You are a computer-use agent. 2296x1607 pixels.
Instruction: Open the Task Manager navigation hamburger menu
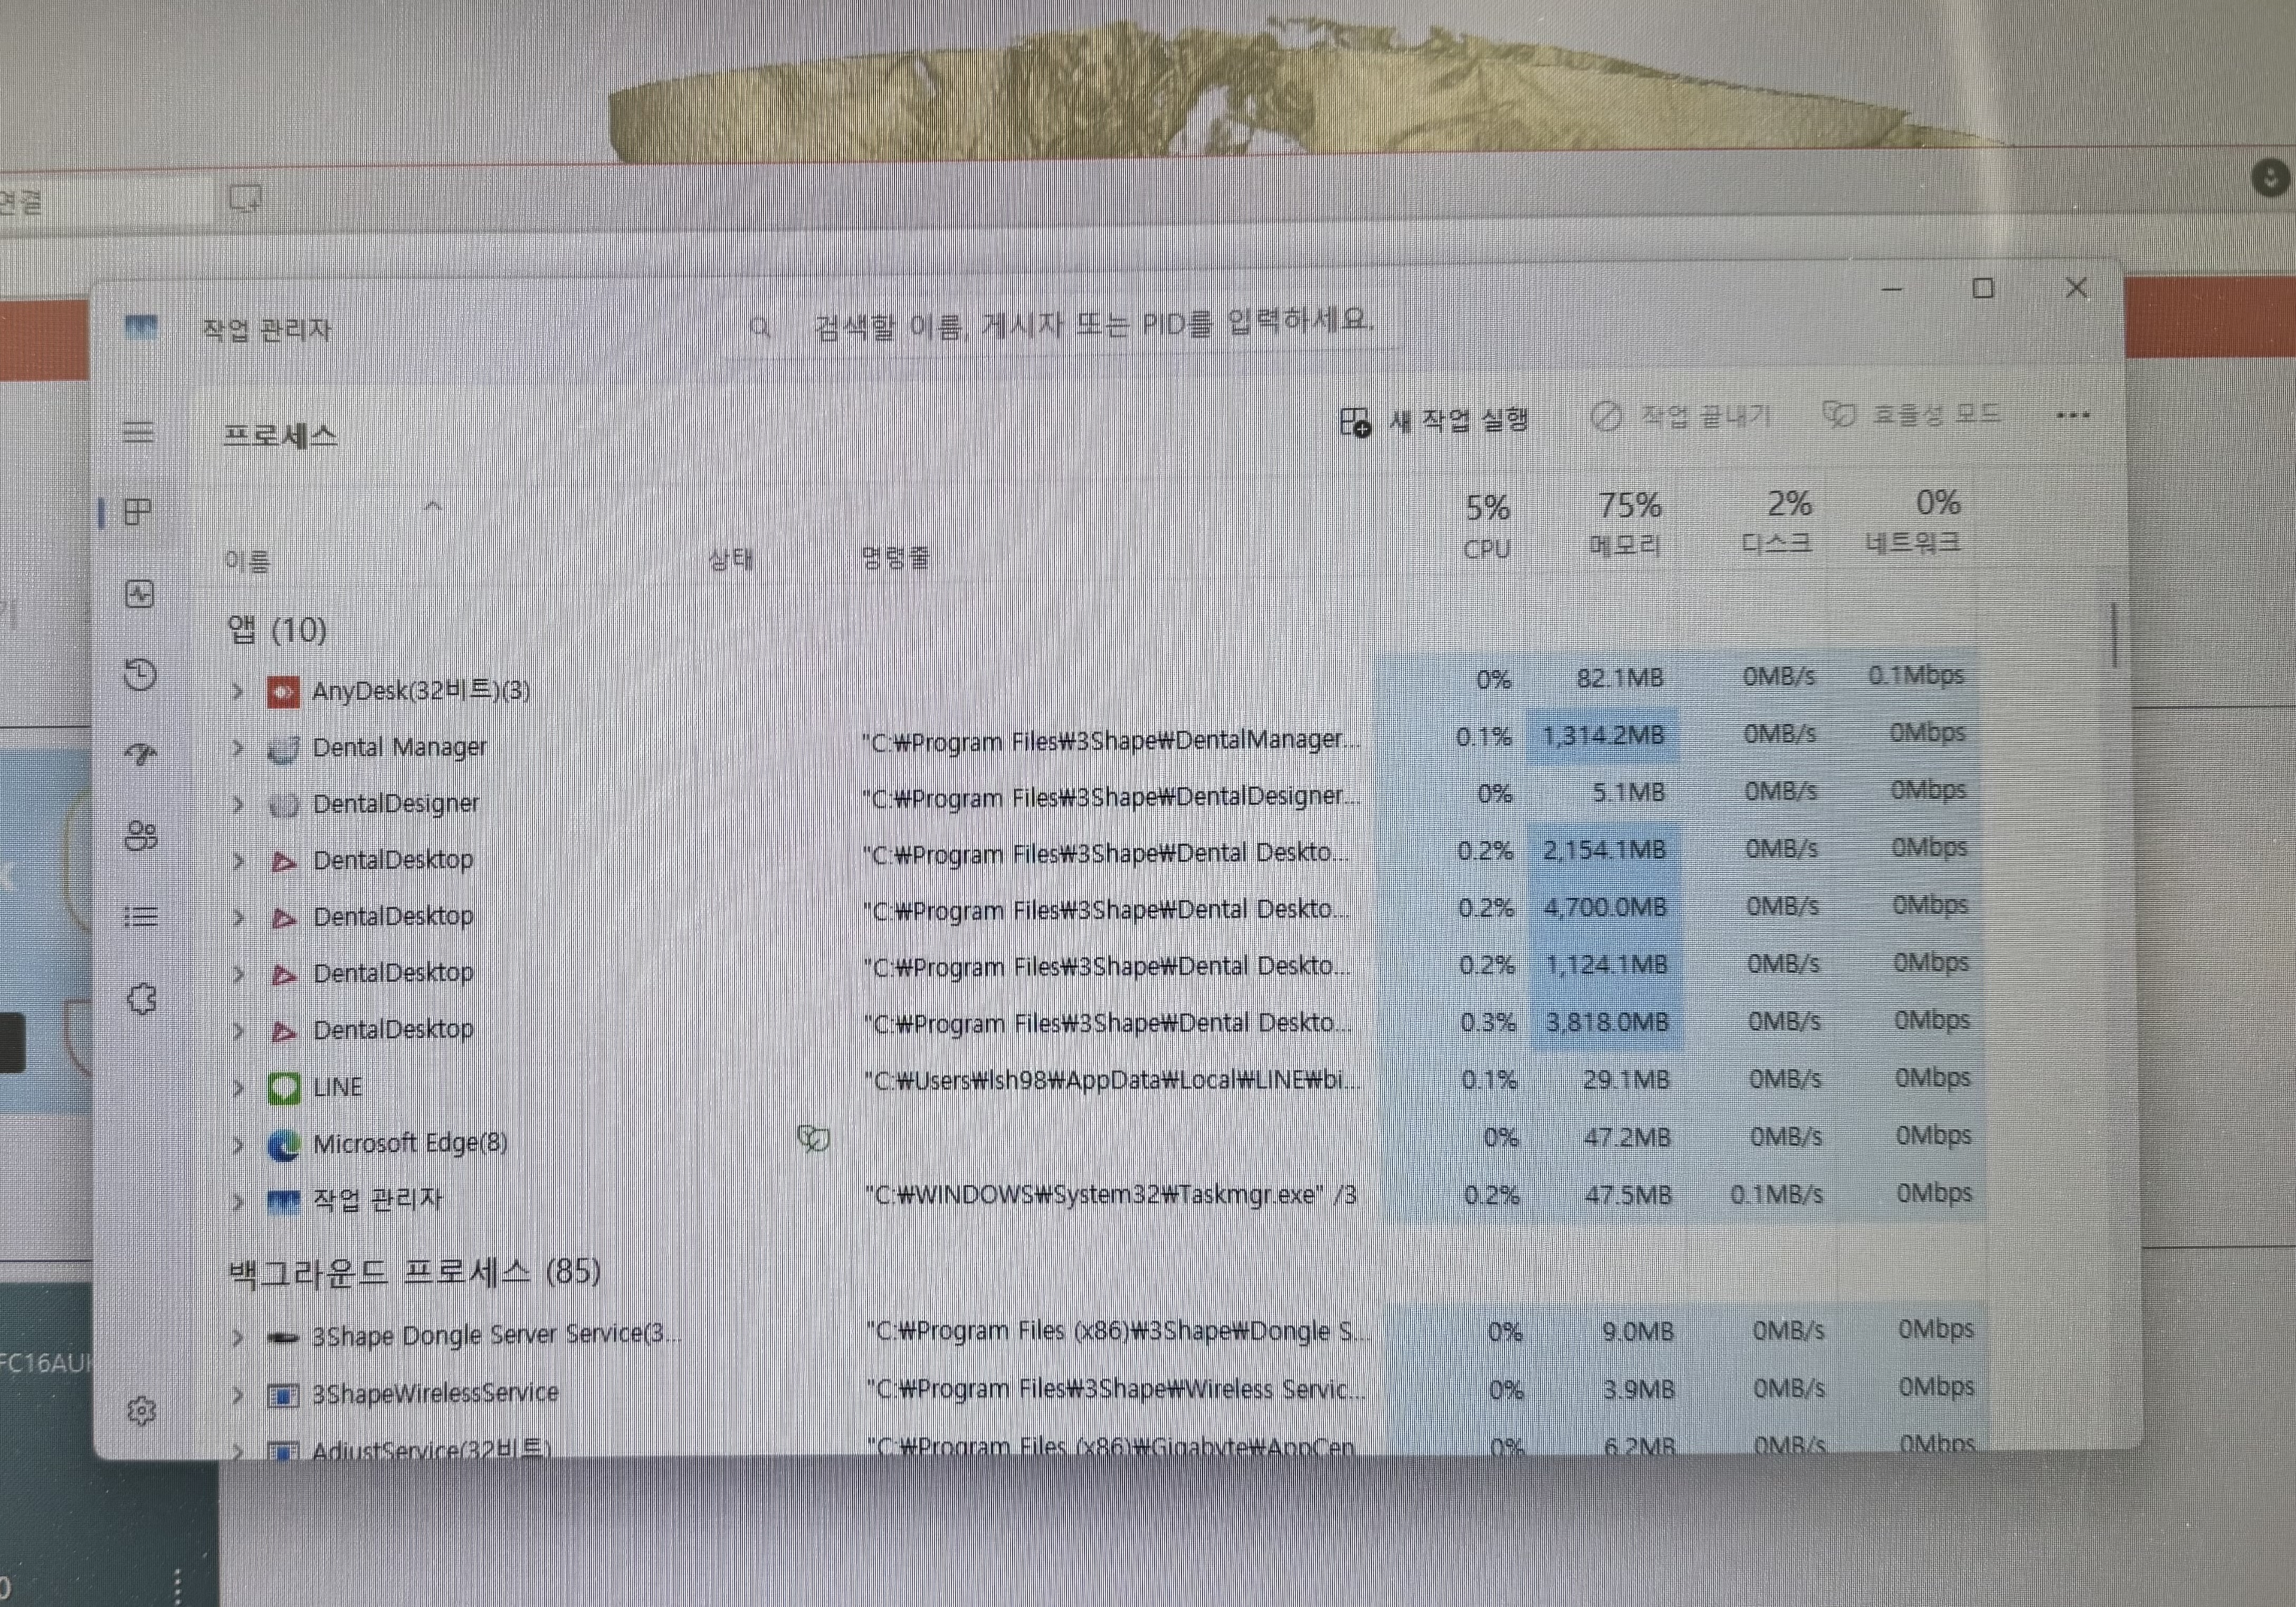tap(138, 432)
